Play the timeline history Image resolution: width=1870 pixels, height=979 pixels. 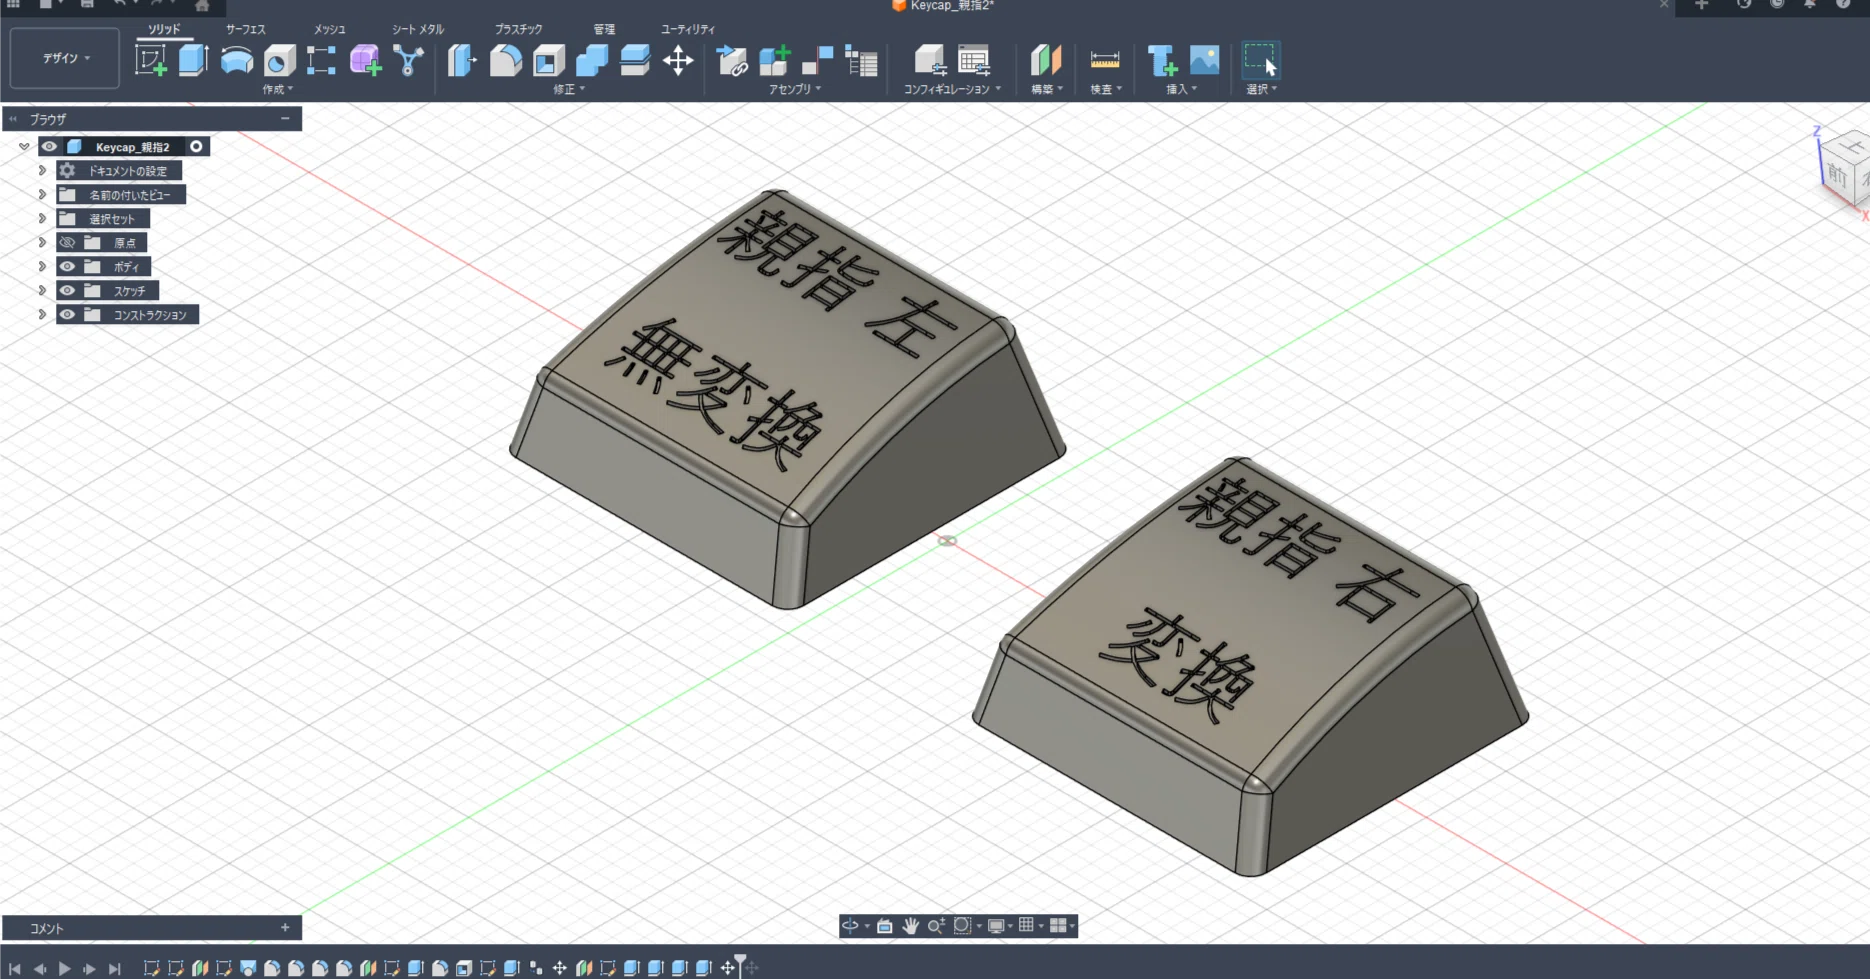(x=65, y=968)
